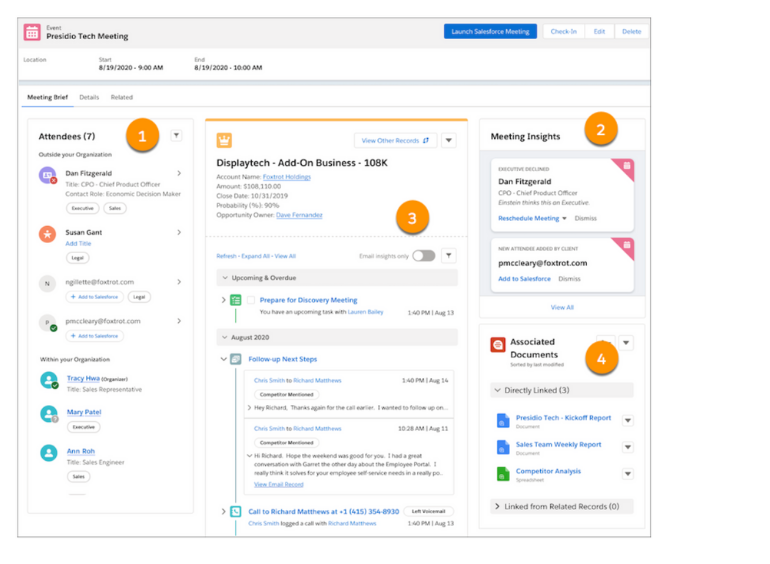Click Launch Salesforce Meeting button
Screen dimensions: 770x564
(490, 31)
